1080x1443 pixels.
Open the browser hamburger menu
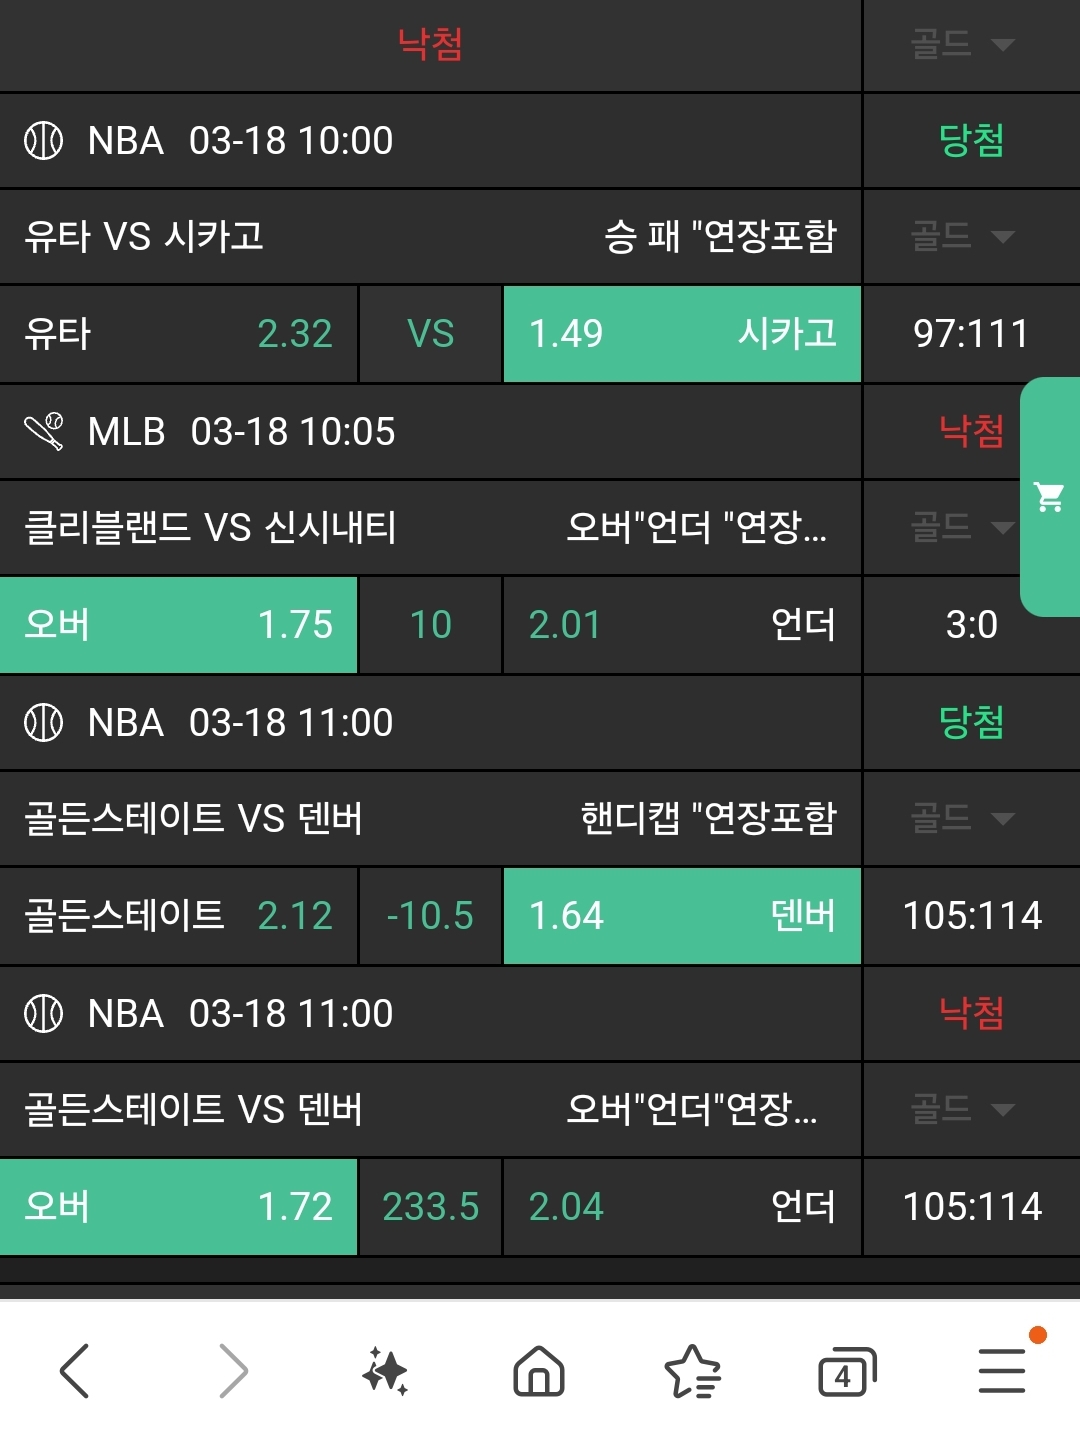[1001, 1370]
